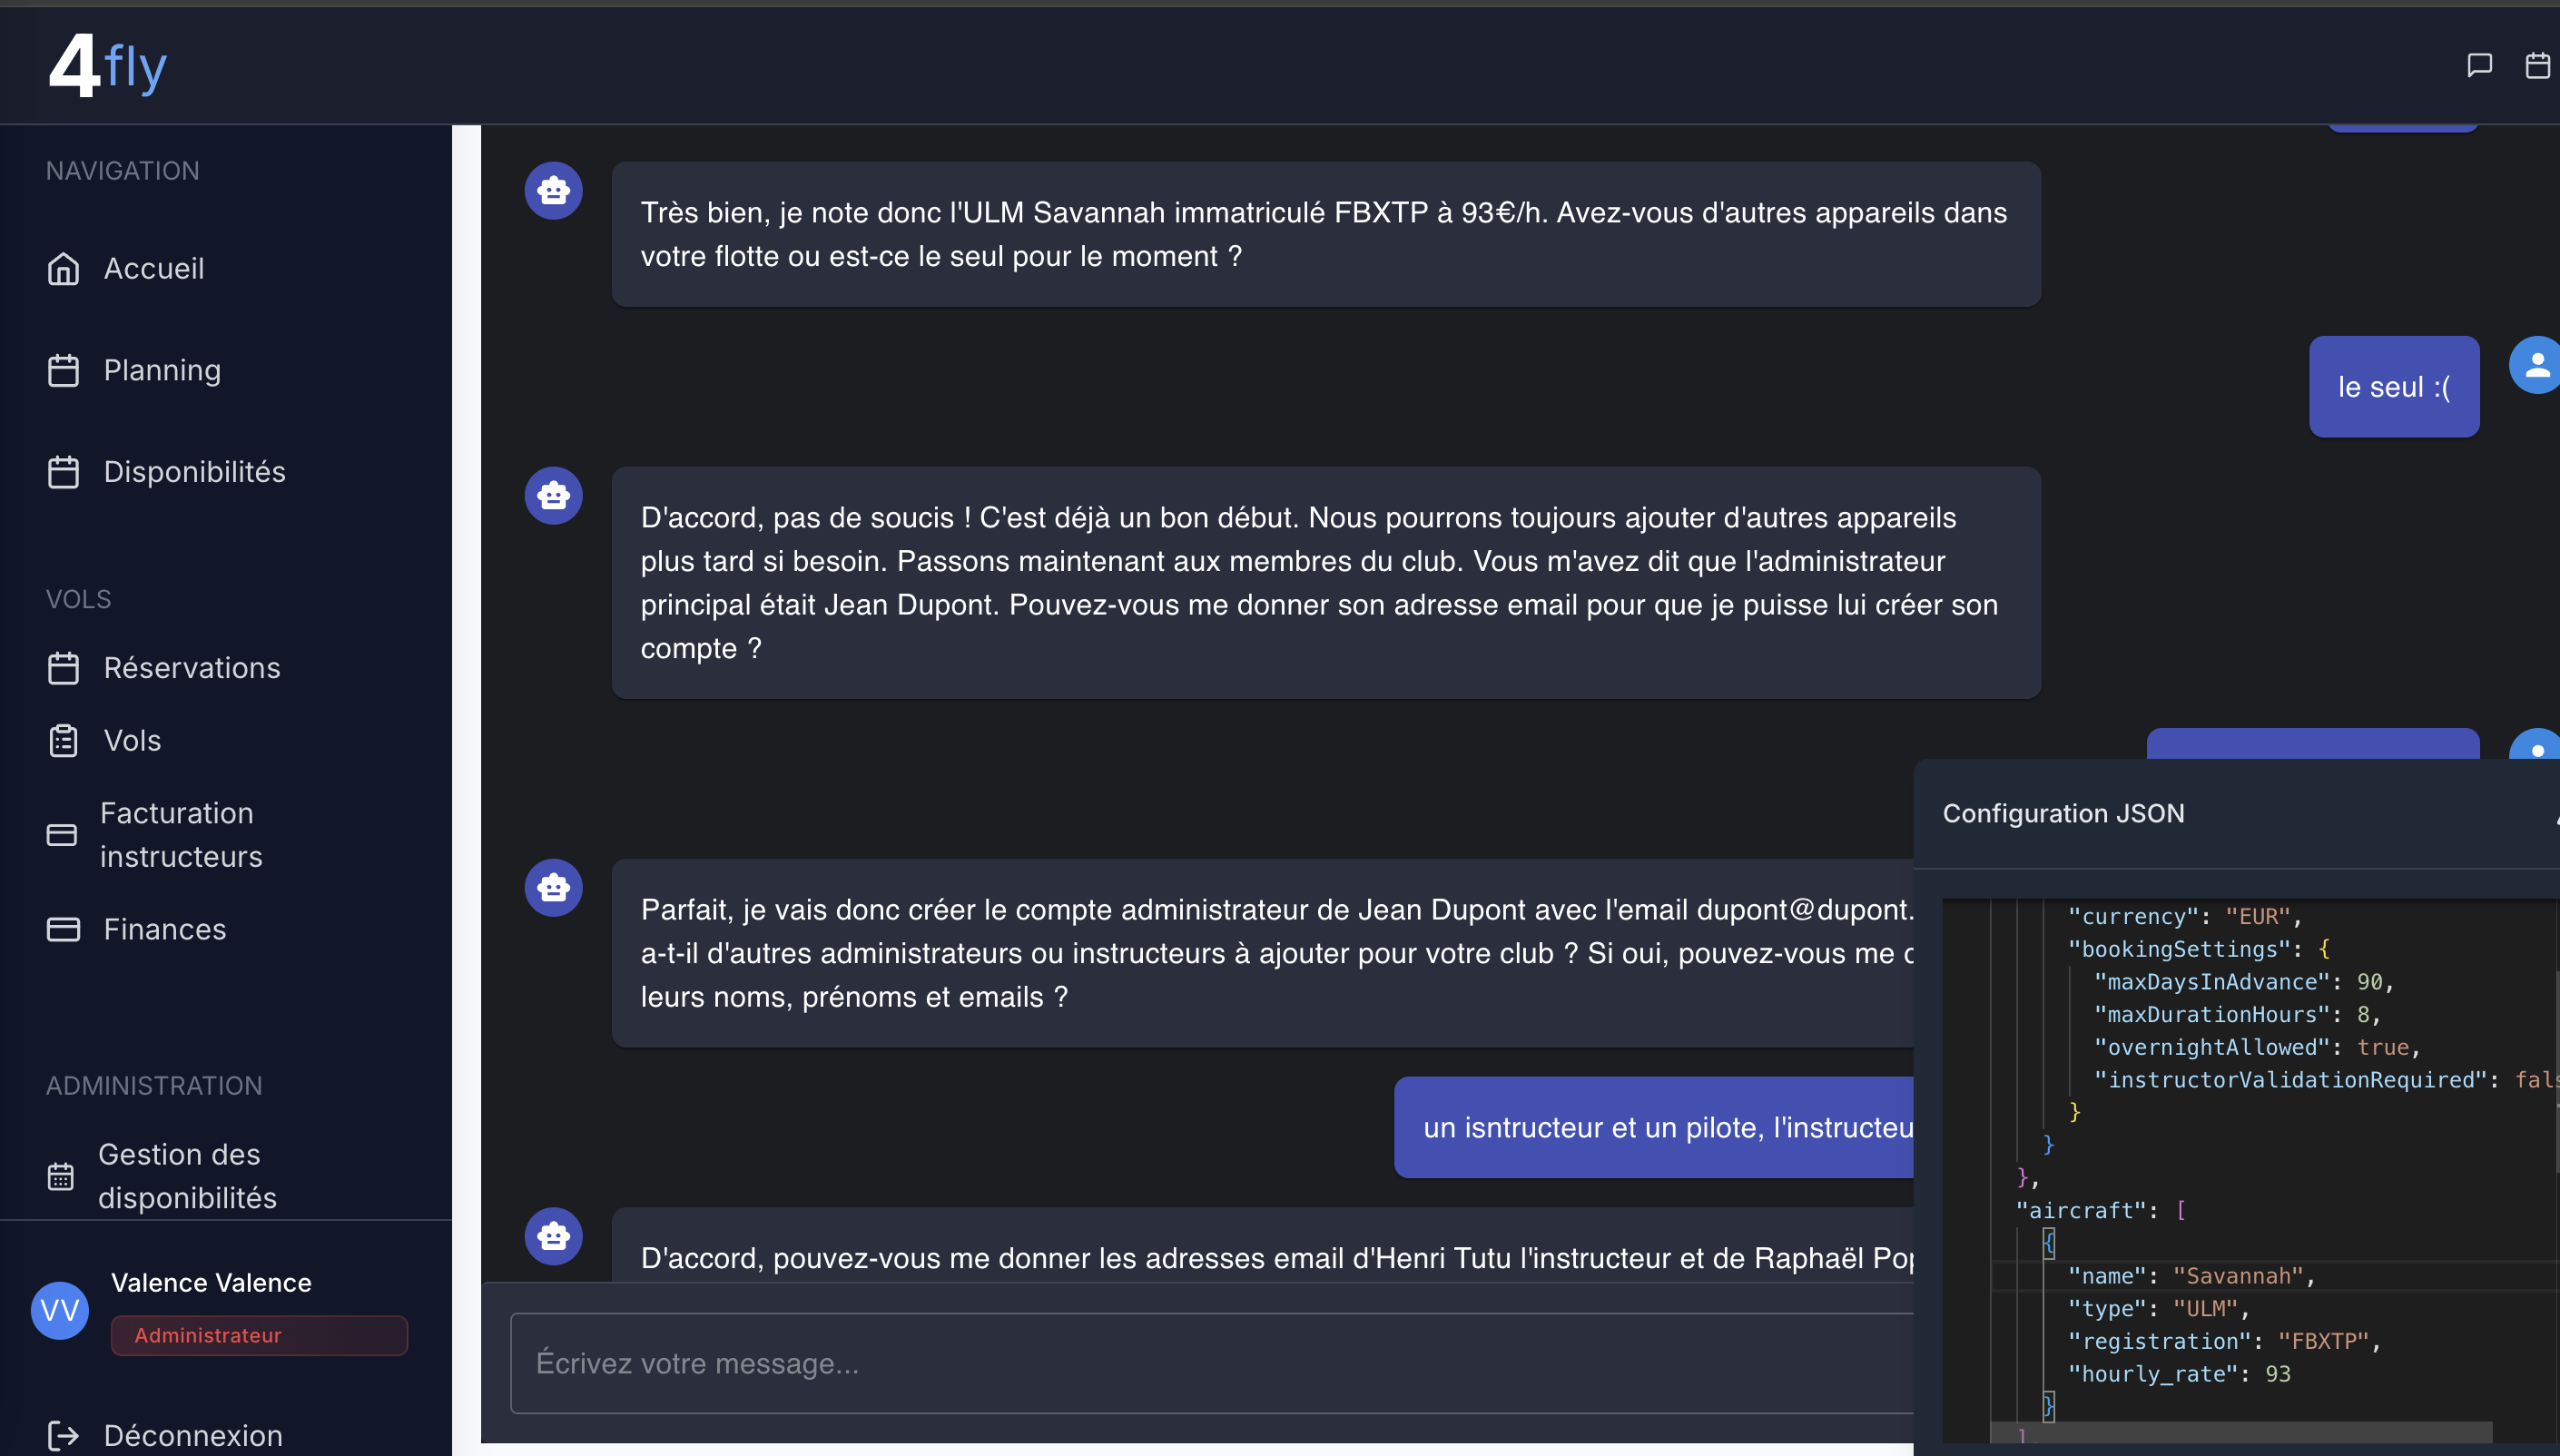Click the Facturation instructeurs card icon

coord(63,835)
